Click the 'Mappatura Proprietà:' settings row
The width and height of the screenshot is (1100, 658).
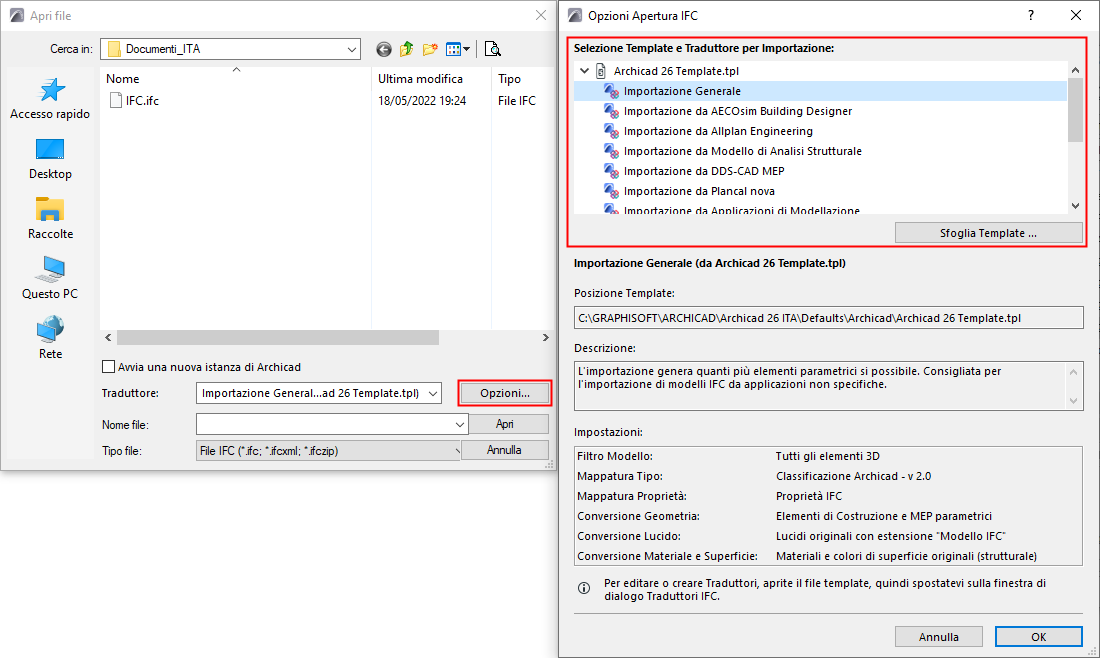pyautogui.click(x=829, y=496)
